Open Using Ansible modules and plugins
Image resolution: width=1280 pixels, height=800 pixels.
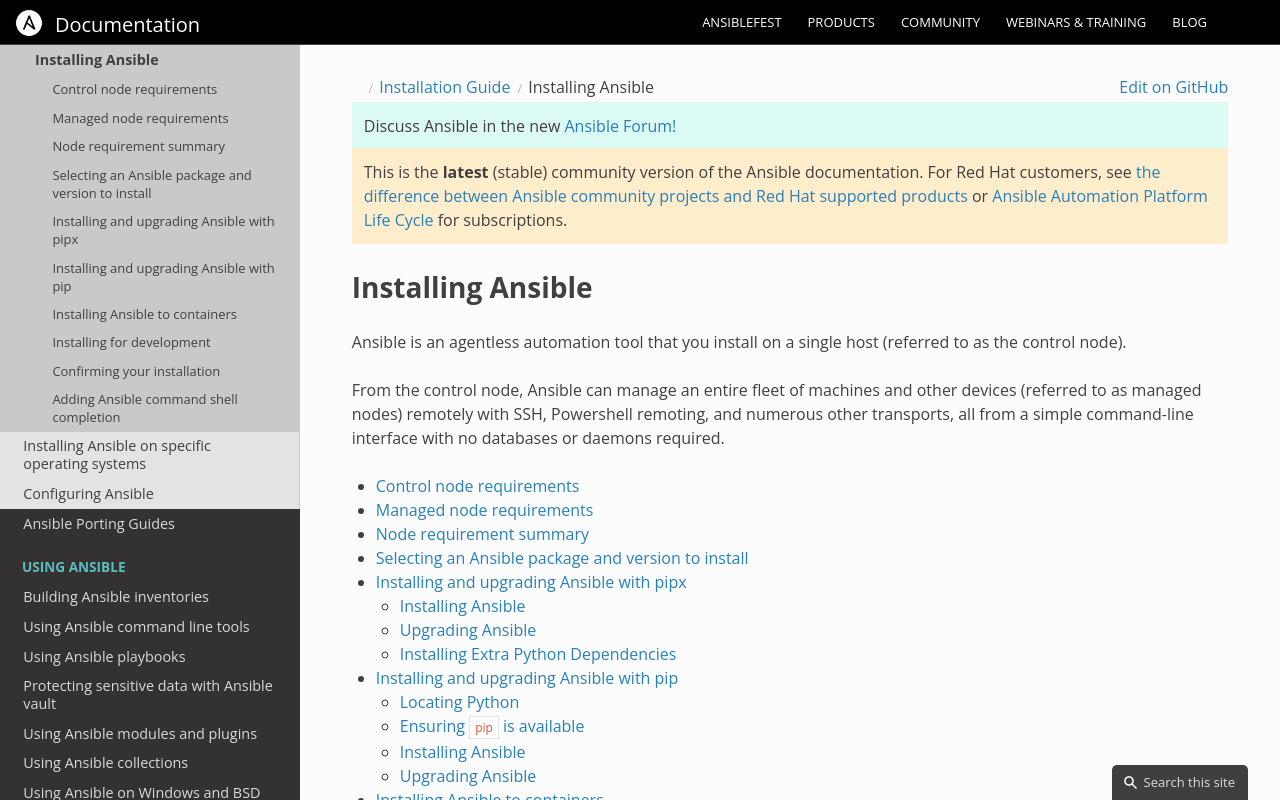[140, 734]
